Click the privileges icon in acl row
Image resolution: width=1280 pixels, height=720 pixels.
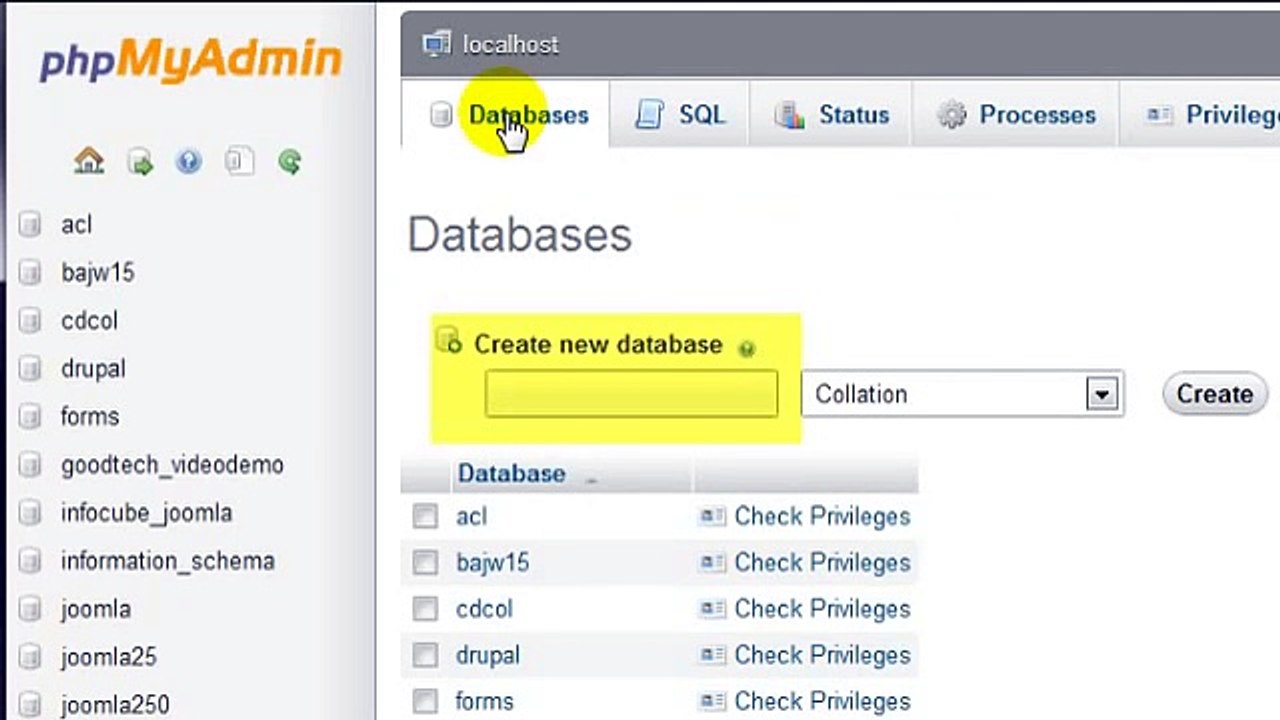712,516
